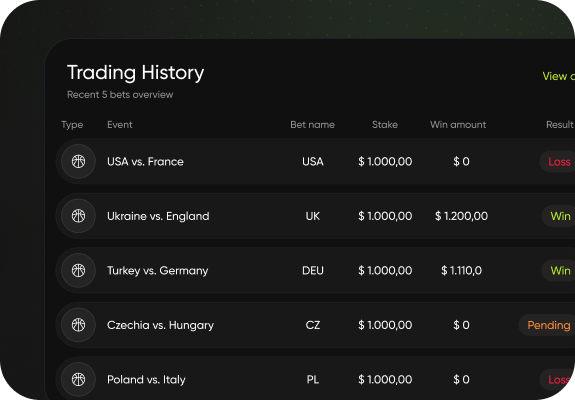Click the Bet name column header
Viewport: 575px width, 400px height.
[x=312, y=125]
